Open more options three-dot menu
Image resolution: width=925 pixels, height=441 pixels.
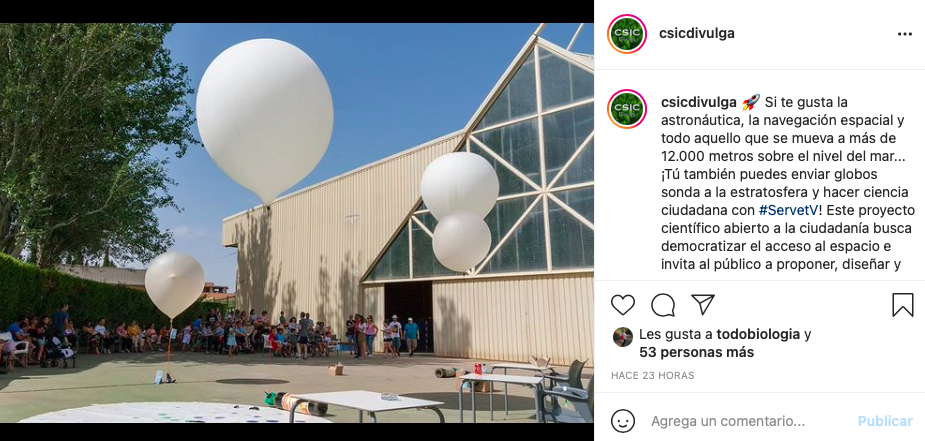905,34
